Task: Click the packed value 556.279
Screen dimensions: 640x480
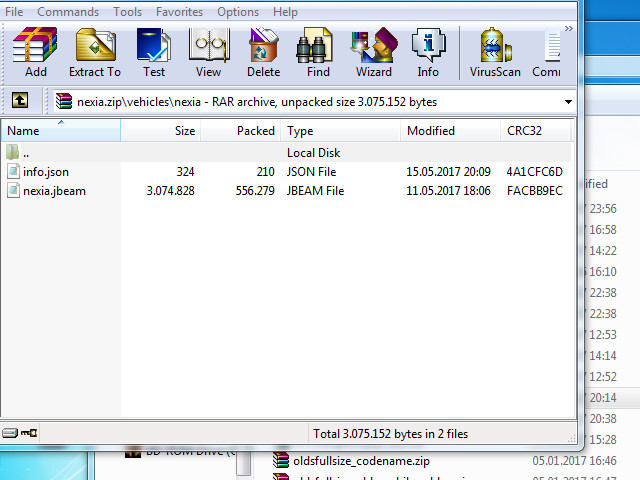Action: (x=255, y=191)
